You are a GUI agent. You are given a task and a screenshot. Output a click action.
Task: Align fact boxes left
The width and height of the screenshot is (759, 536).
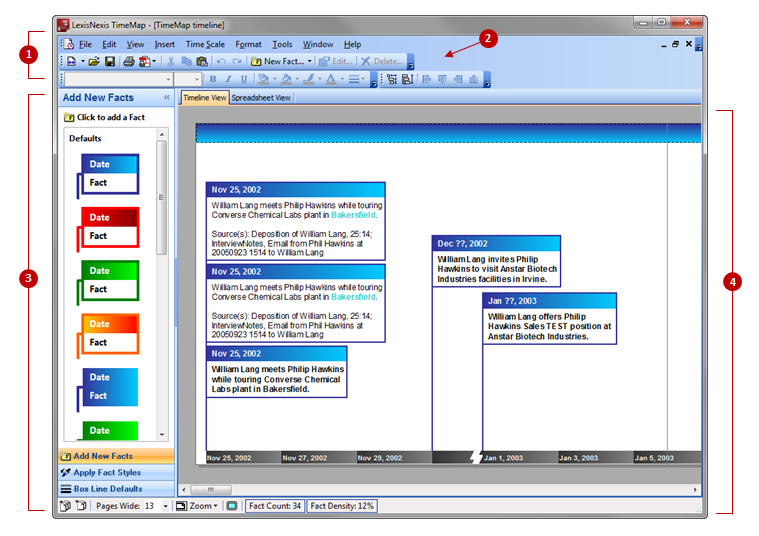pyautogui.click(x=426, y=79)
